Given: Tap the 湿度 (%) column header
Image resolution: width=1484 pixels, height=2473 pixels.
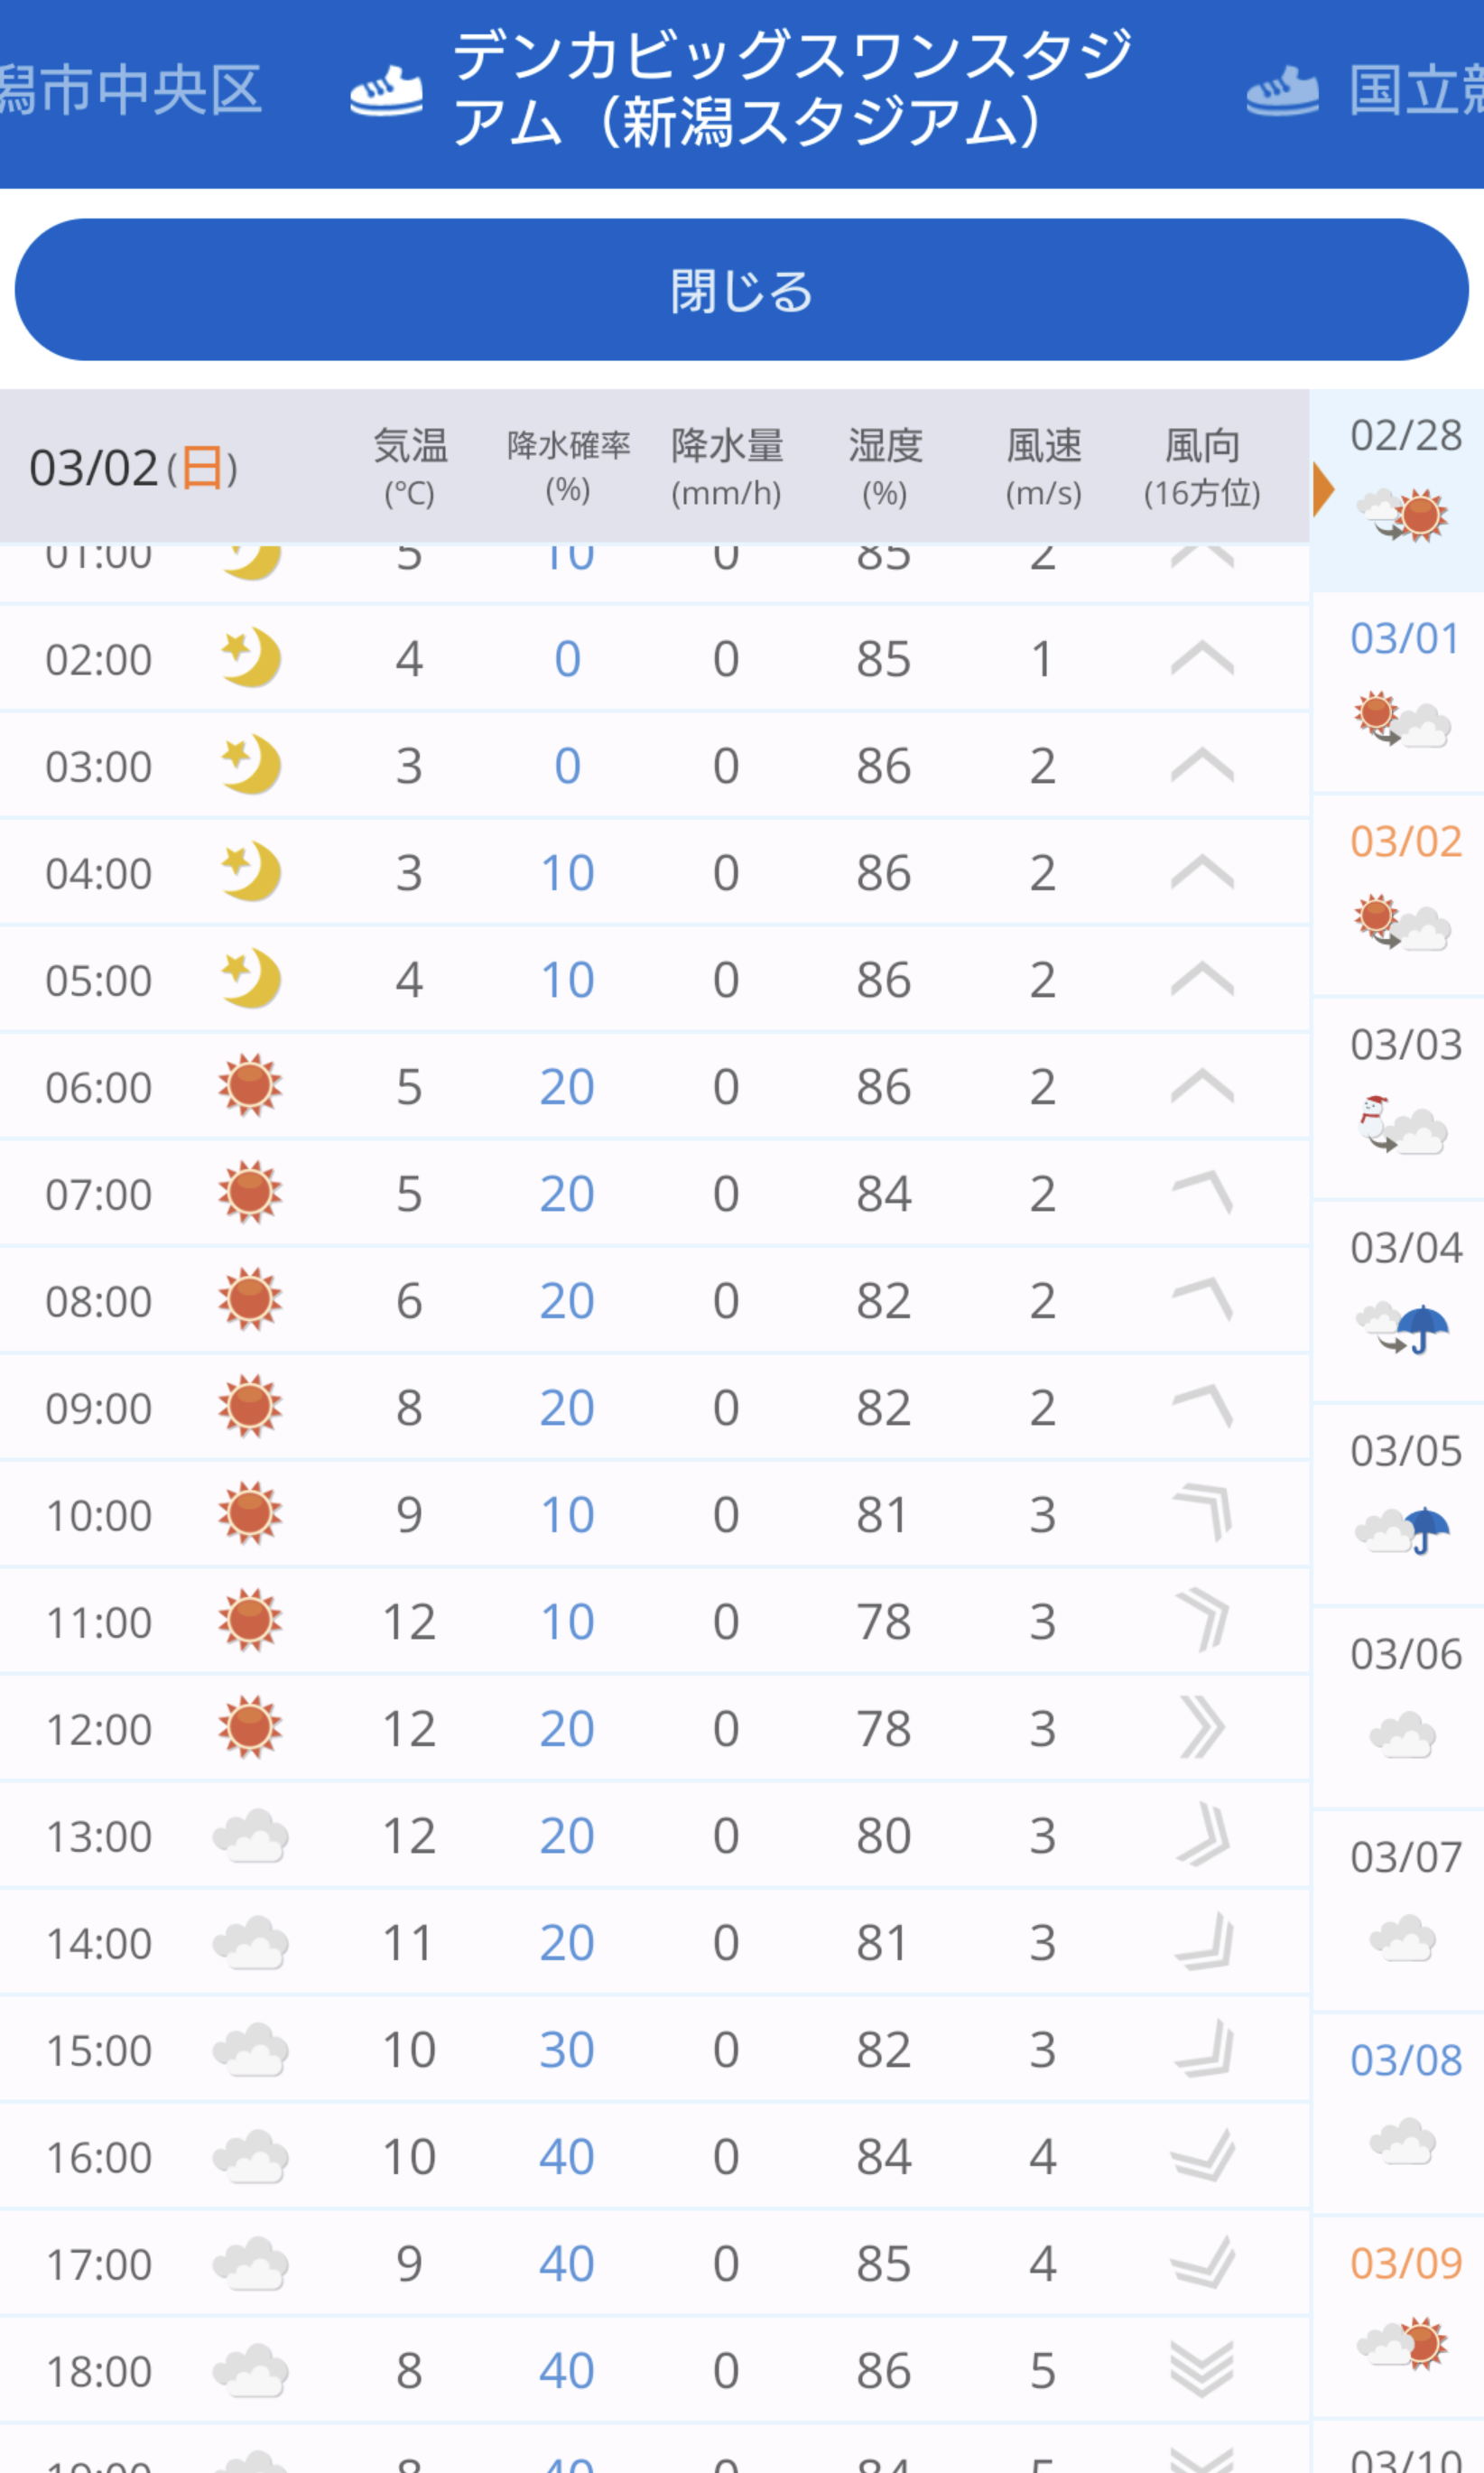Looking at the screenshot, I should pyautogui.click(x=885, y=467).
